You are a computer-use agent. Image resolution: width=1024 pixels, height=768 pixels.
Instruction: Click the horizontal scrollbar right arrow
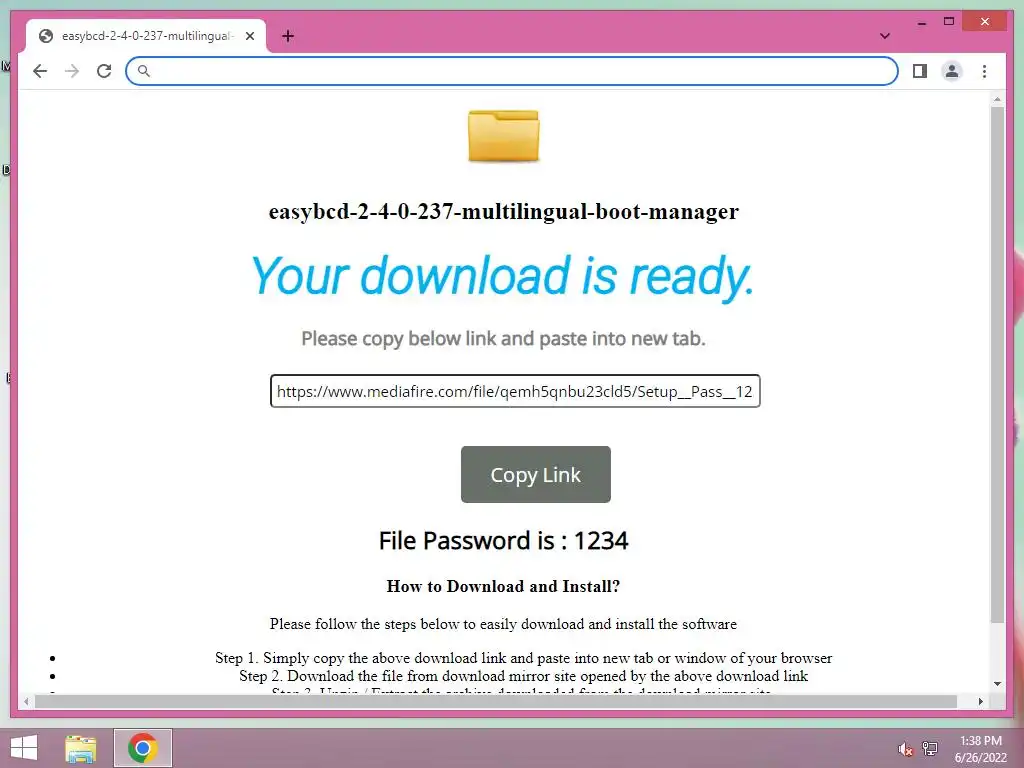point(980,701)
